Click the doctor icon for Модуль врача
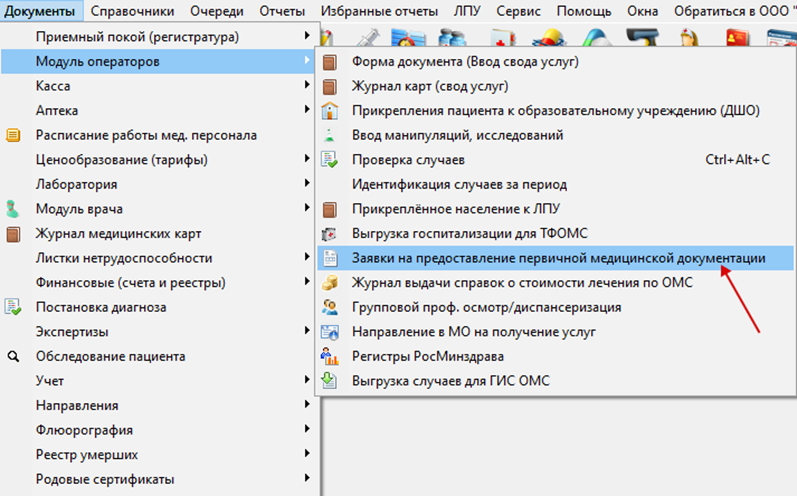 click(12, 209)
